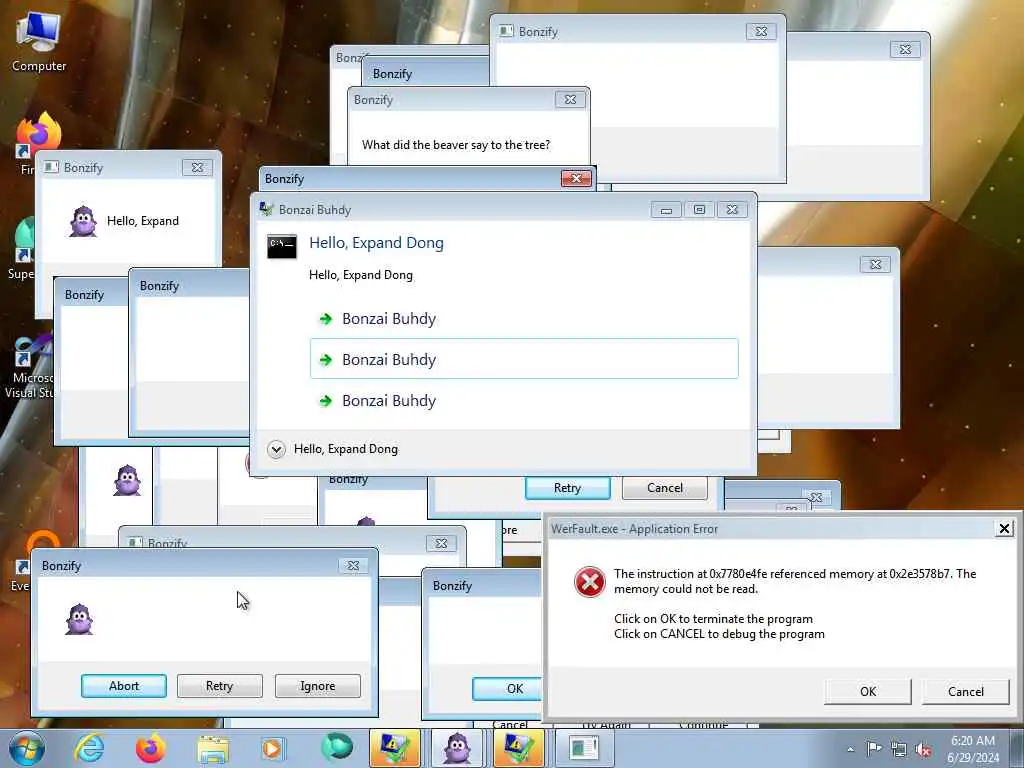Click Cancel button beside the highlighted Retry
The width and height of the screenshot is (1024, 768).
(665, 488)
